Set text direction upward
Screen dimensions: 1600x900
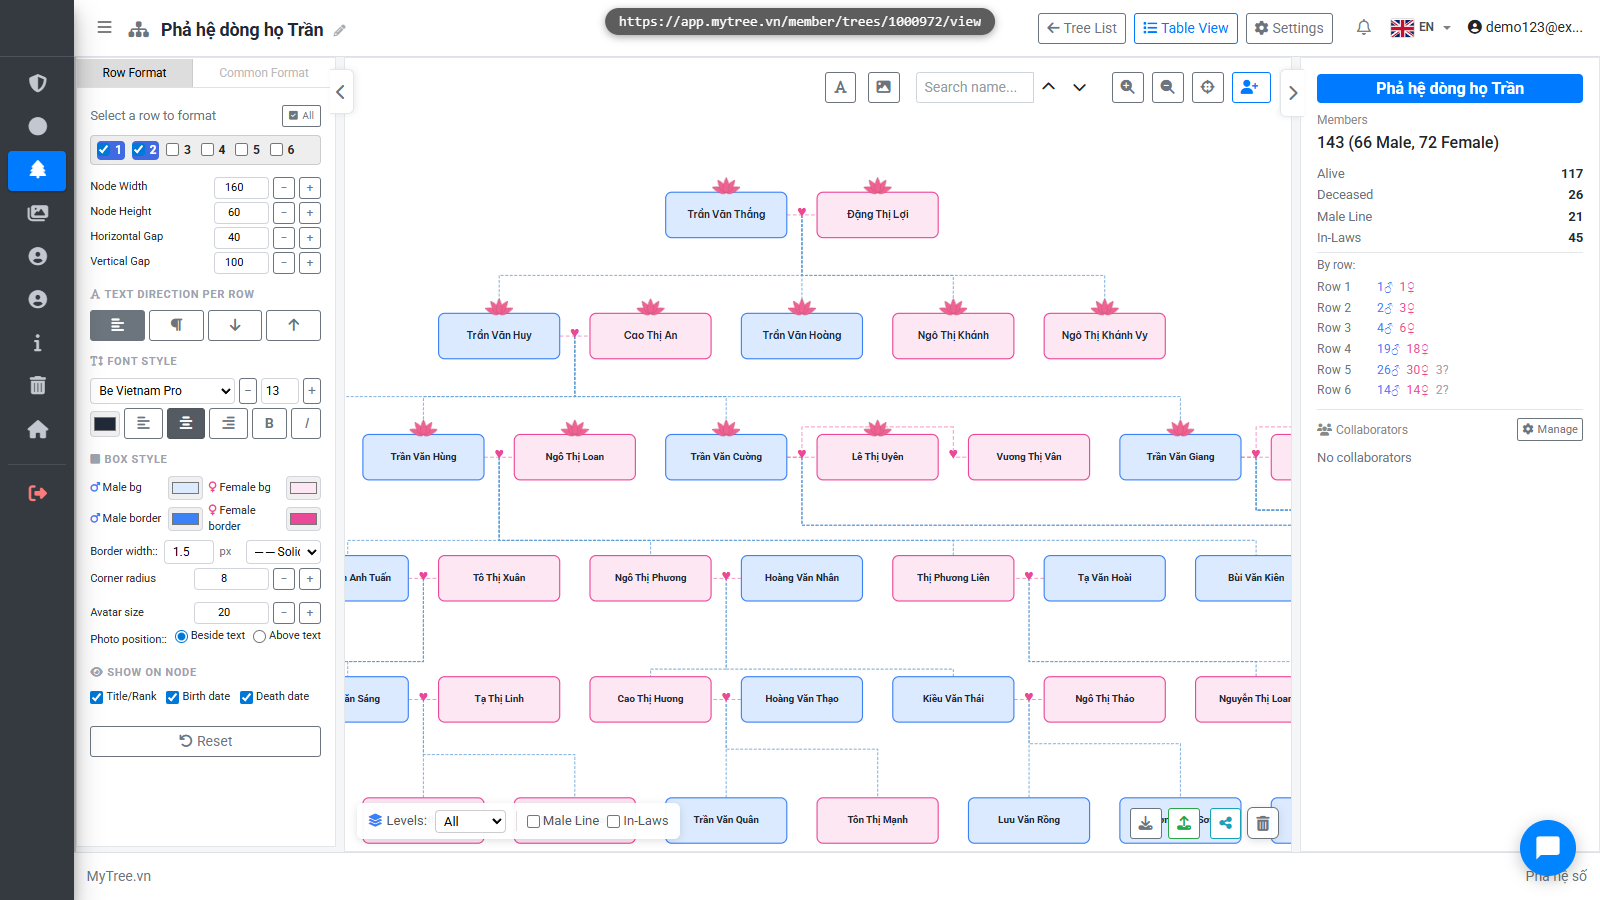[293, 325]
